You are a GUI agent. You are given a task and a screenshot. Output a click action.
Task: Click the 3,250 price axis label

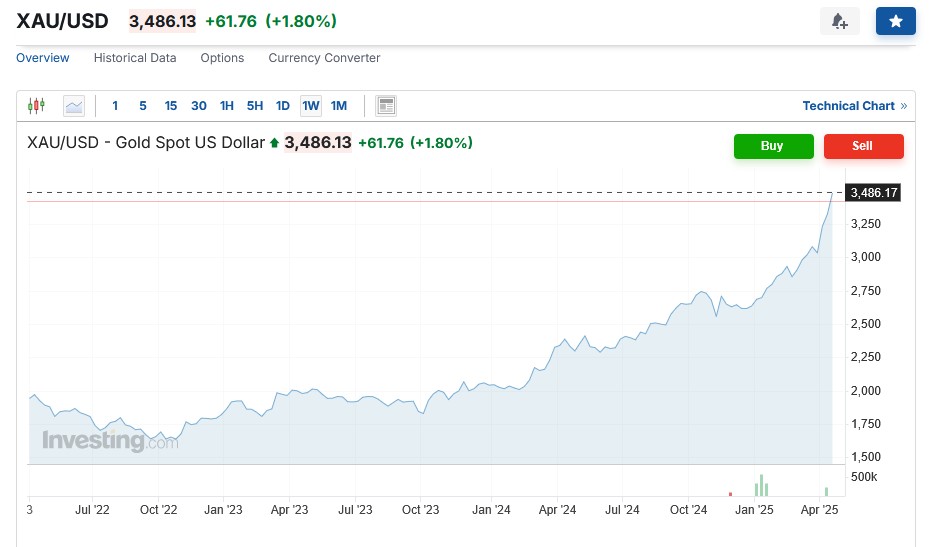pos(866,224)
